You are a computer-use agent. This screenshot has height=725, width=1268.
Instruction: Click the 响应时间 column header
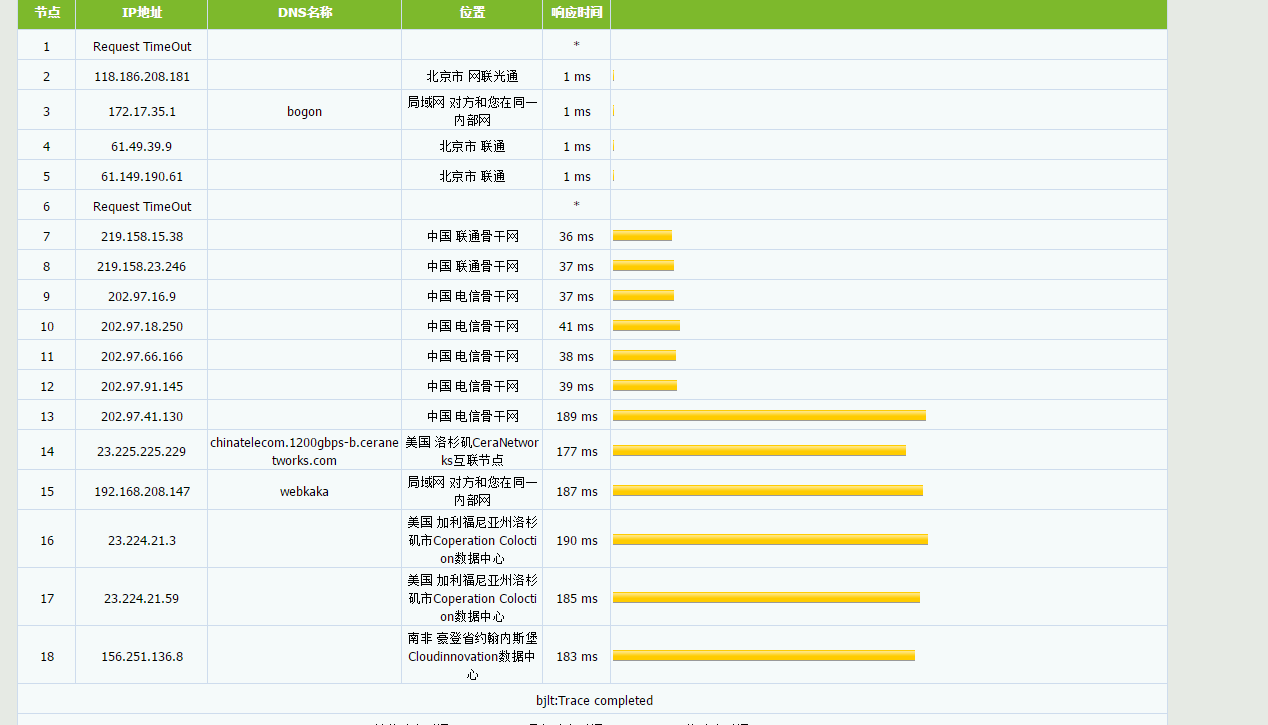point(576,14)
